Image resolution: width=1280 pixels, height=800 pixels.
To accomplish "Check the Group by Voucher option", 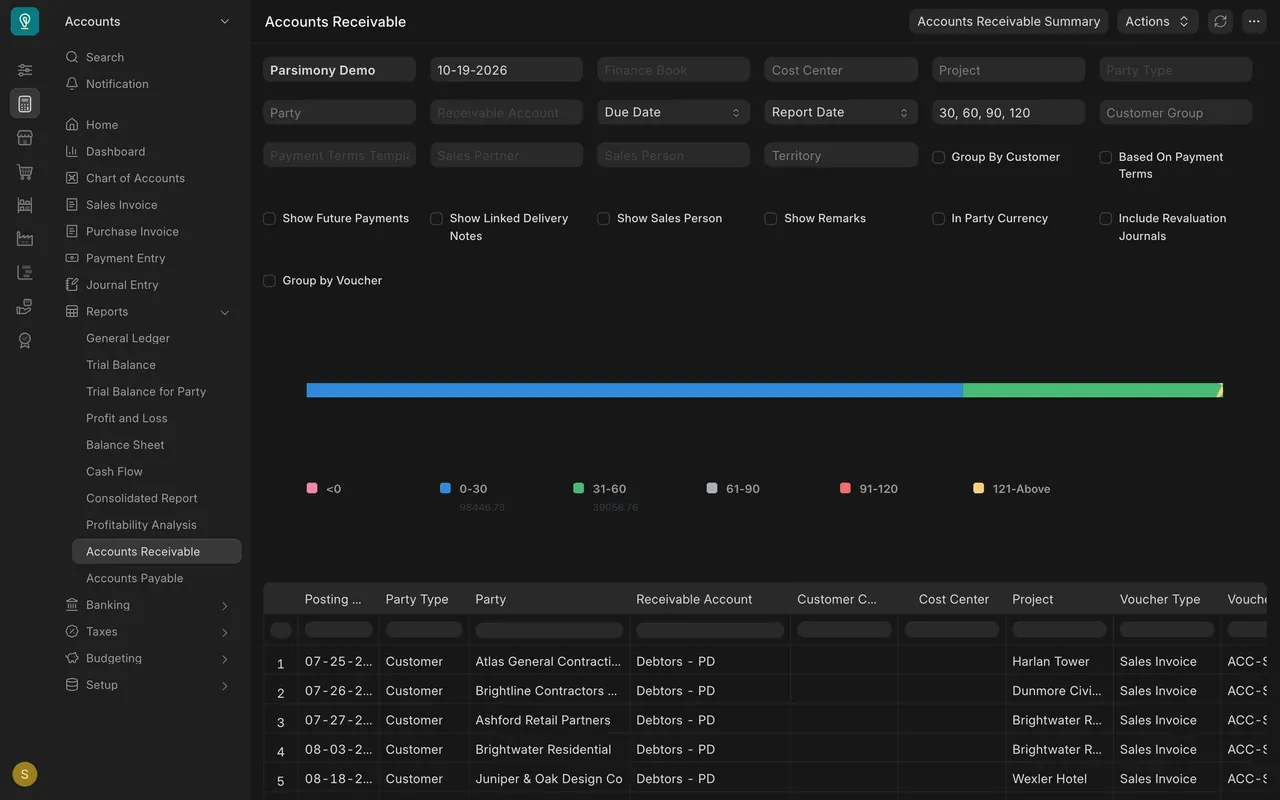I will point(269,281).
